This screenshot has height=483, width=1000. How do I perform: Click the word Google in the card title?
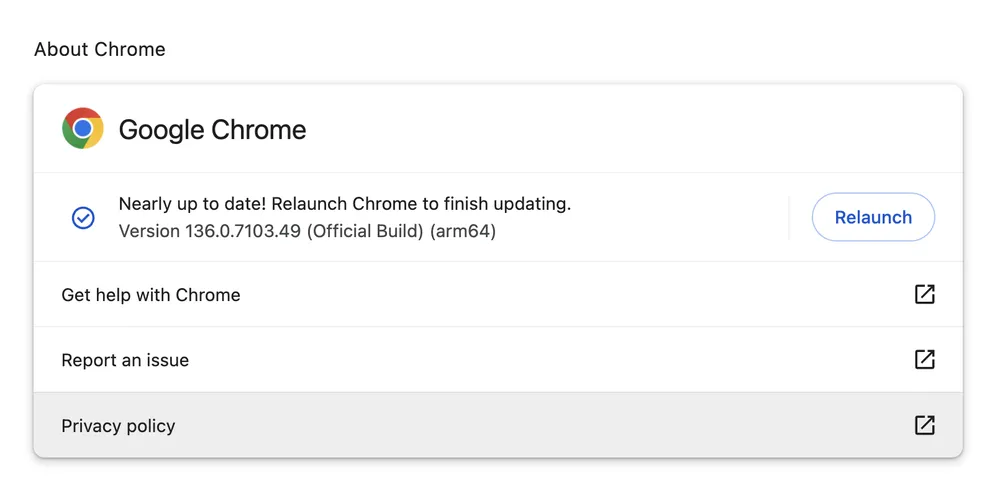coord(161,130)
